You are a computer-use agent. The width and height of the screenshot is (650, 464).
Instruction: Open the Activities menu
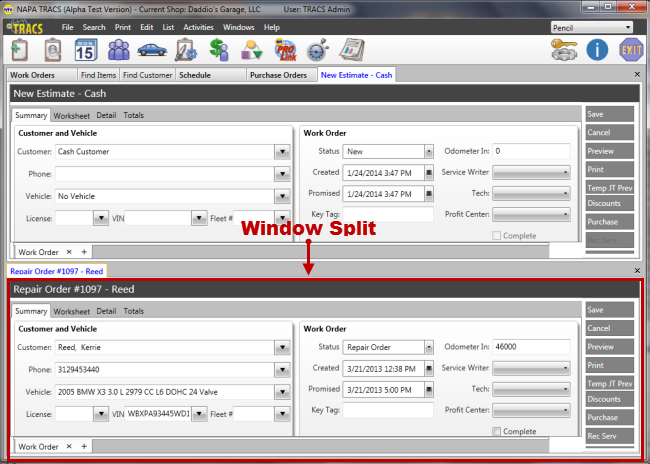point(198,27)
